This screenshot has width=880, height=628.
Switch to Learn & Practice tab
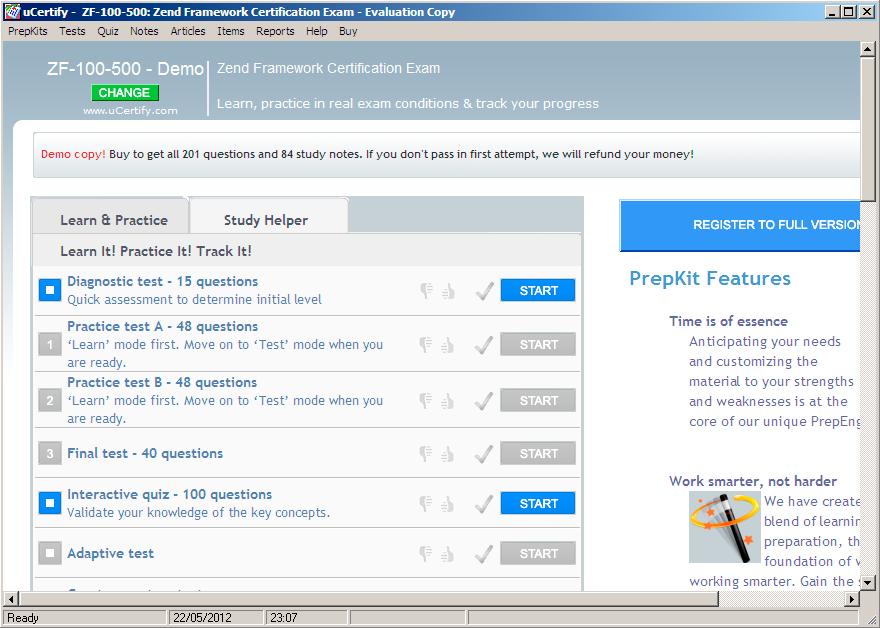pyautogui.click(x=111, y=216)
